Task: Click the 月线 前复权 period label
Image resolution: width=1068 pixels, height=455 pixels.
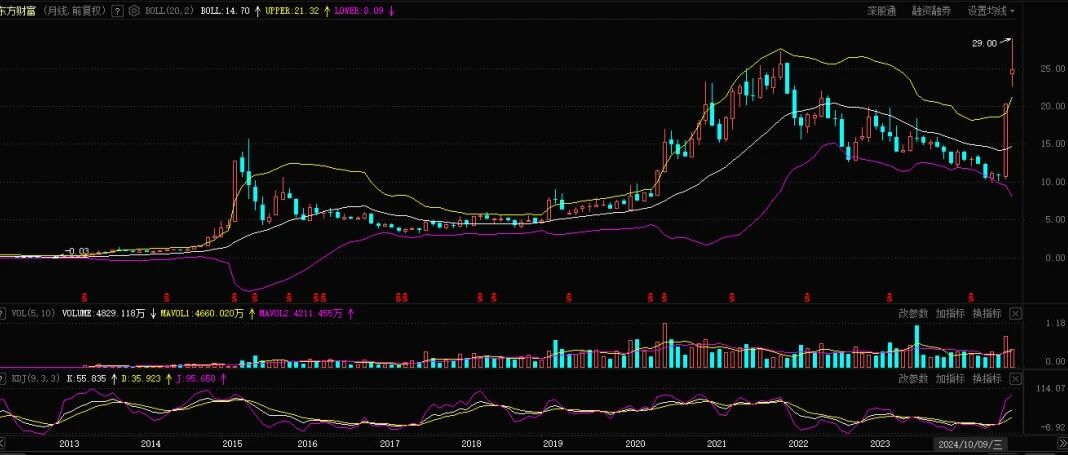Action: click(x=74, y=11)
